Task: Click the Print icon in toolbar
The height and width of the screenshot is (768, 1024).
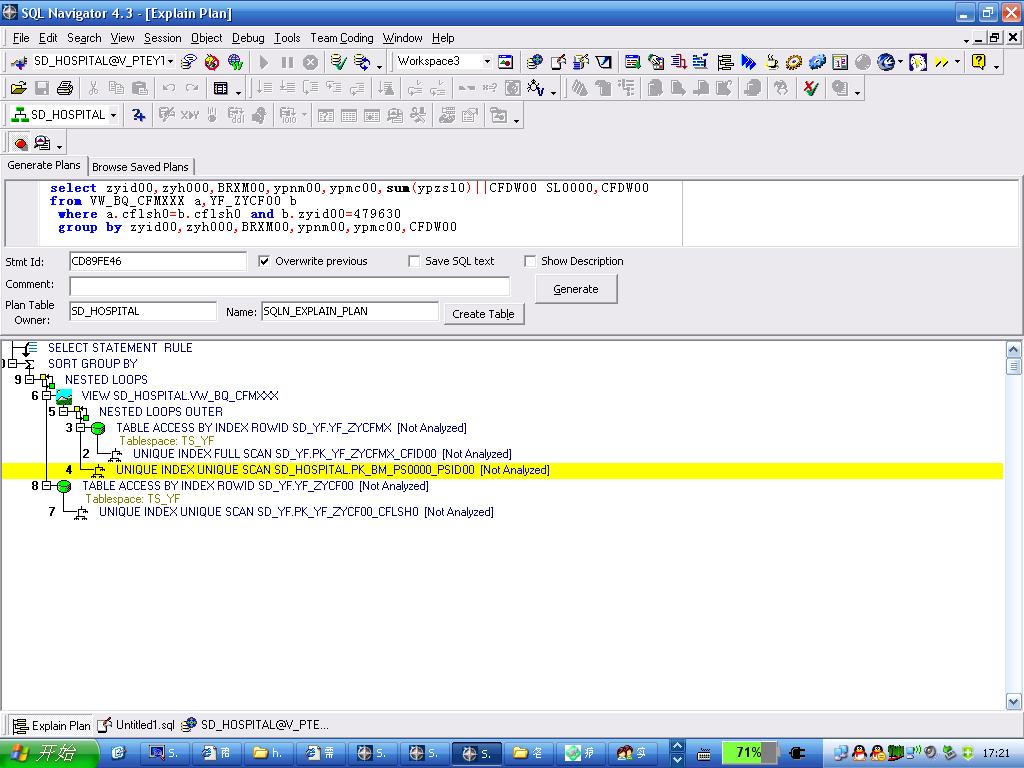Action: tap(65, 88)
